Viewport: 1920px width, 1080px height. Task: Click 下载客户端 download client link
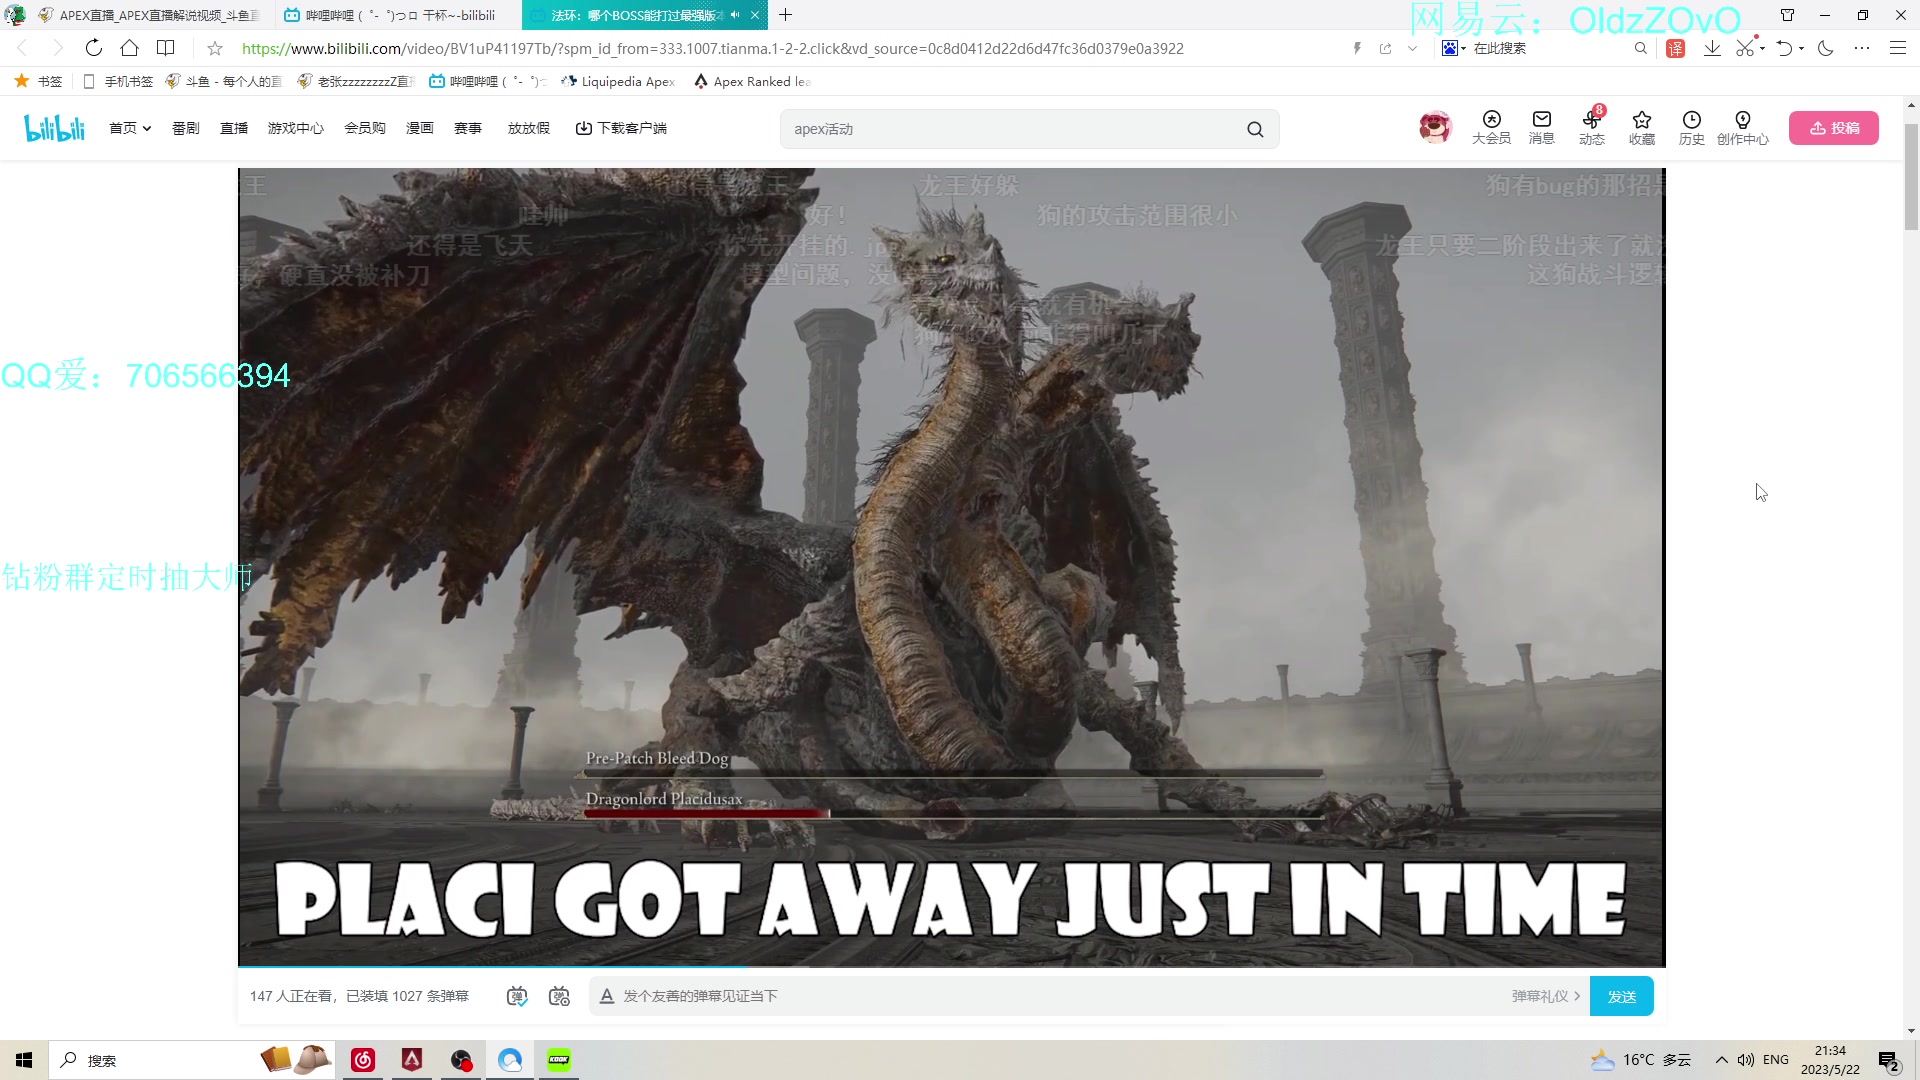pos(621,128)
